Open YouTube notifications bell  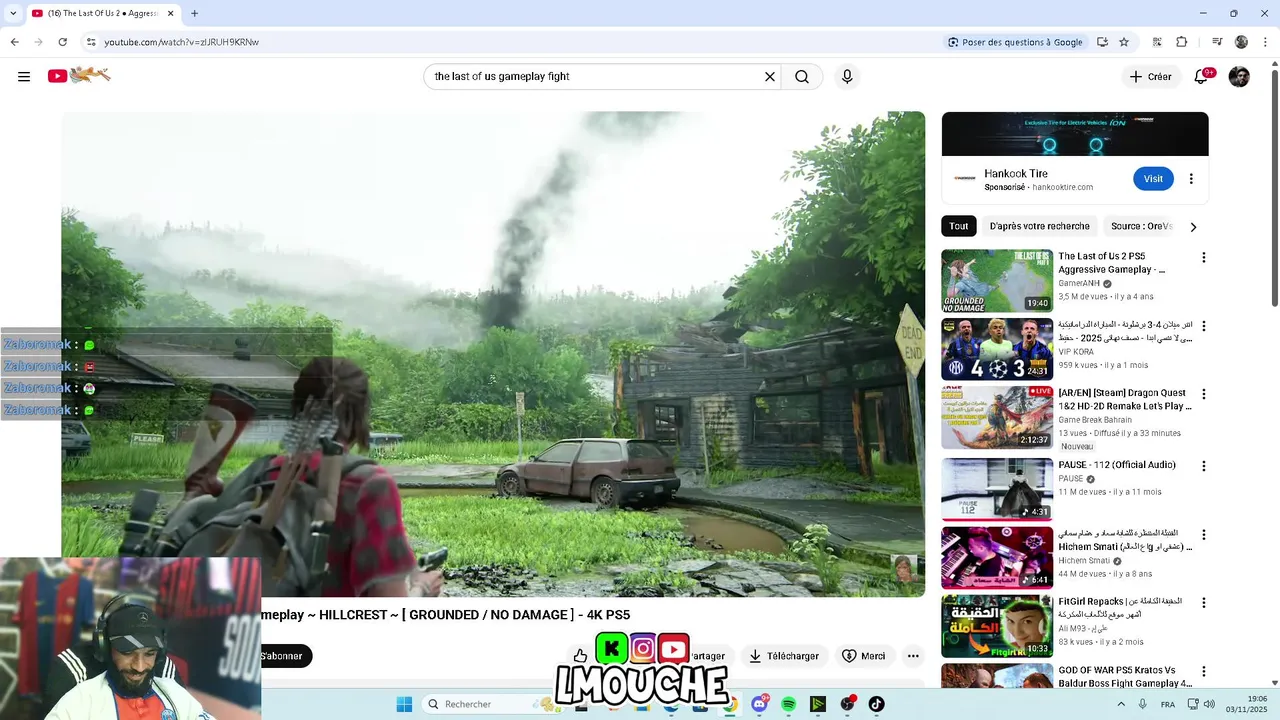[1201, 77]
